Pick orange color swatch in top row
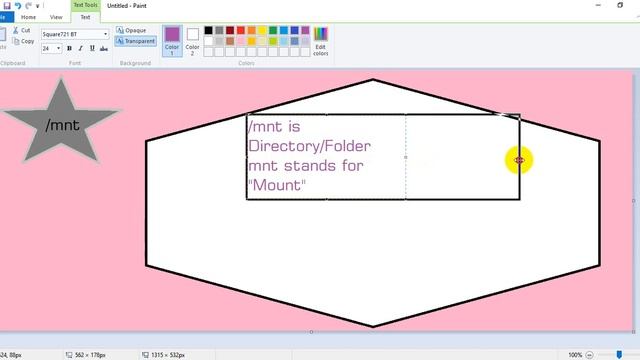Viewport: 640px width, 360px height. click(251, 30)
